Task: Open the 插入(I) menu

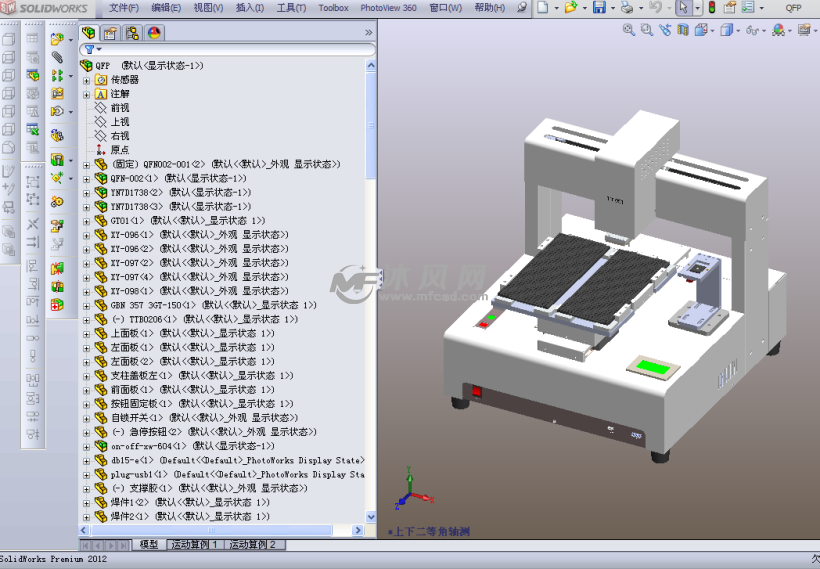Action: pos(250,8)
